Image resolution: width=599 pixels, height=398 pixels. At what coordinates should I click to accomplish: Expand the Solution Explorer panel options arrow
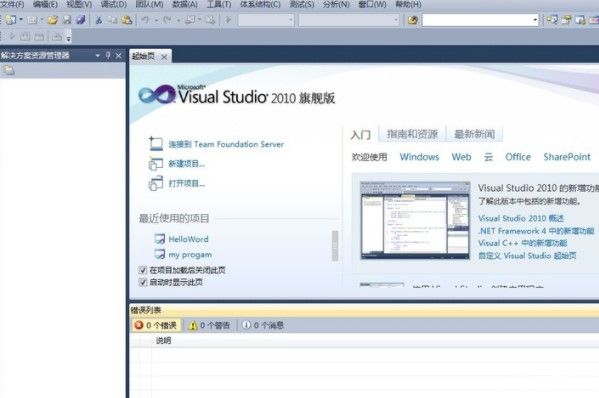(97, 56)
